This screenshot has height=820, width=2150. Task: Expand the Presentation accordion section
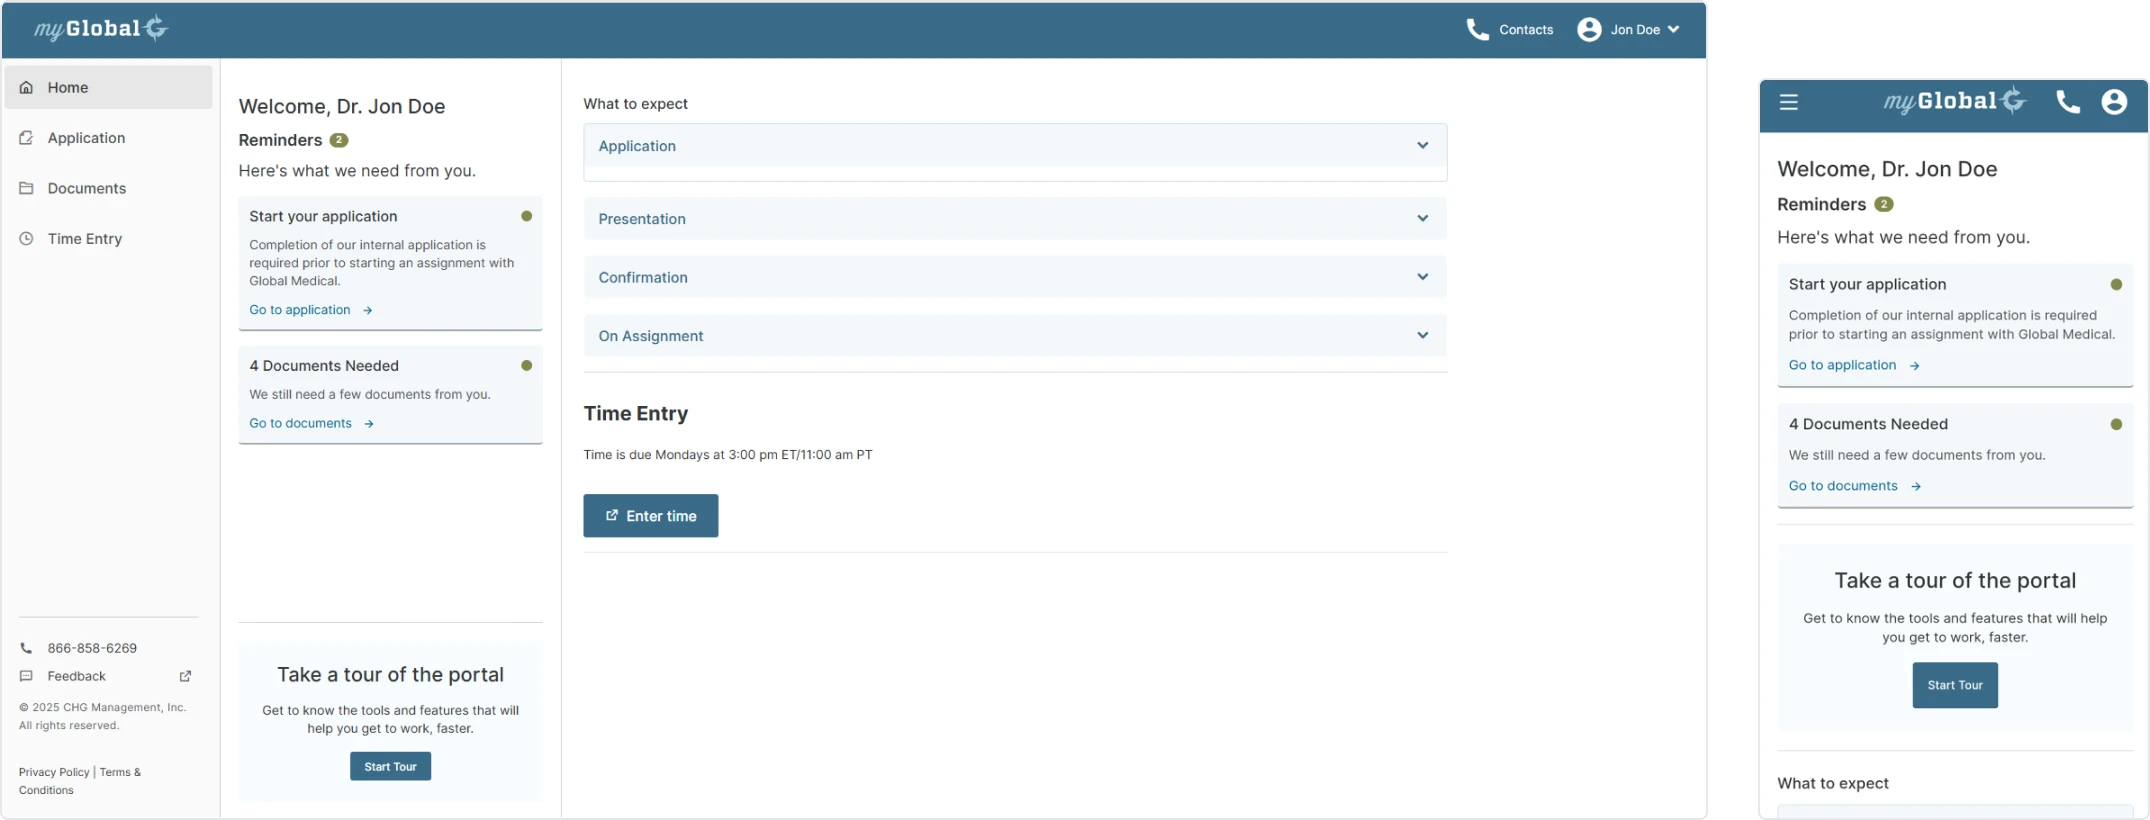tap(1014, 219)
